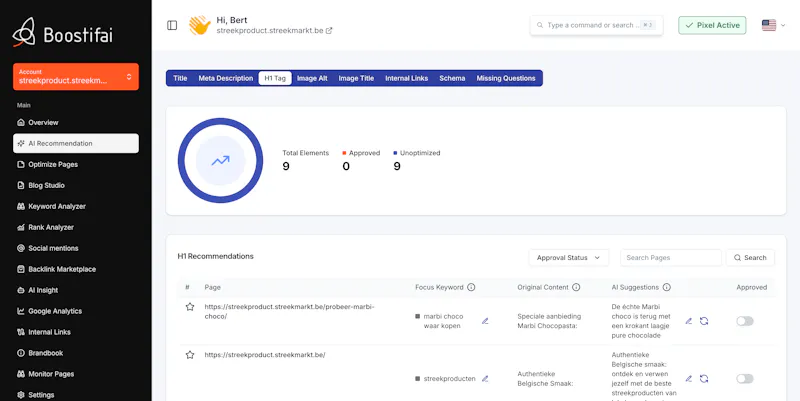Toggle the sidebar panel icon
800x401 pixels.
[172, 25]
